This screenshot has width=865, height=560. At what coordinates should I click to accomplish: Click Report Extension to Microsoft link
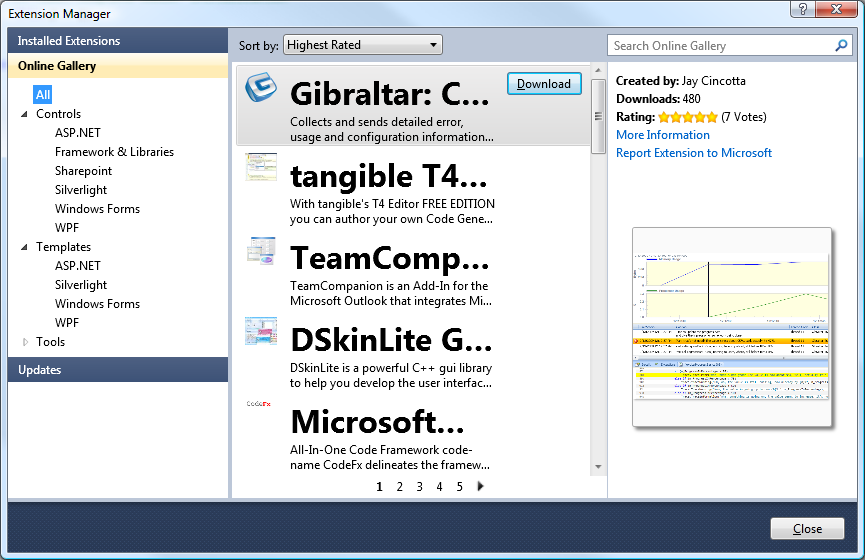point(694,153)
